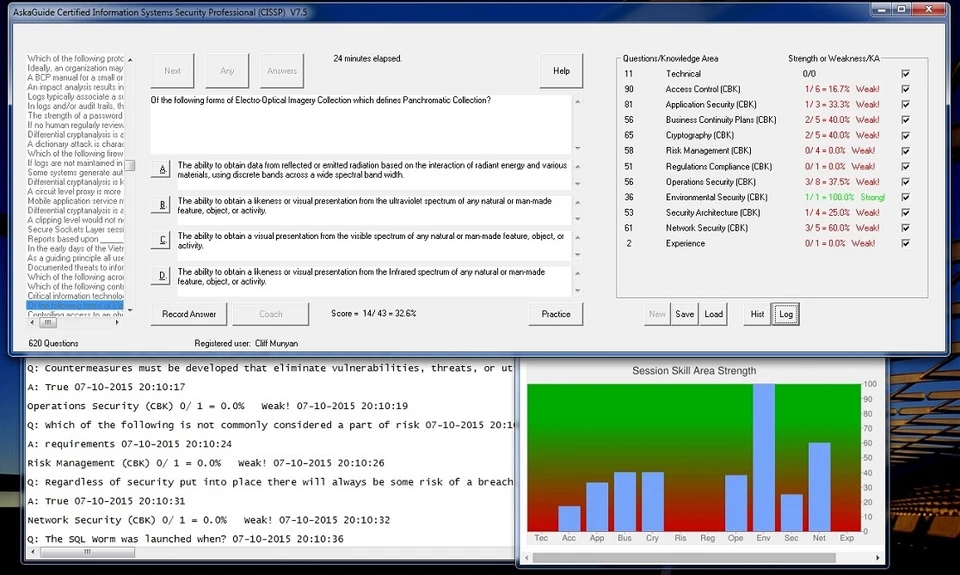Click question list horizontal scroll-left arrow
Screen dimensions: 960x575
[32, 322]
